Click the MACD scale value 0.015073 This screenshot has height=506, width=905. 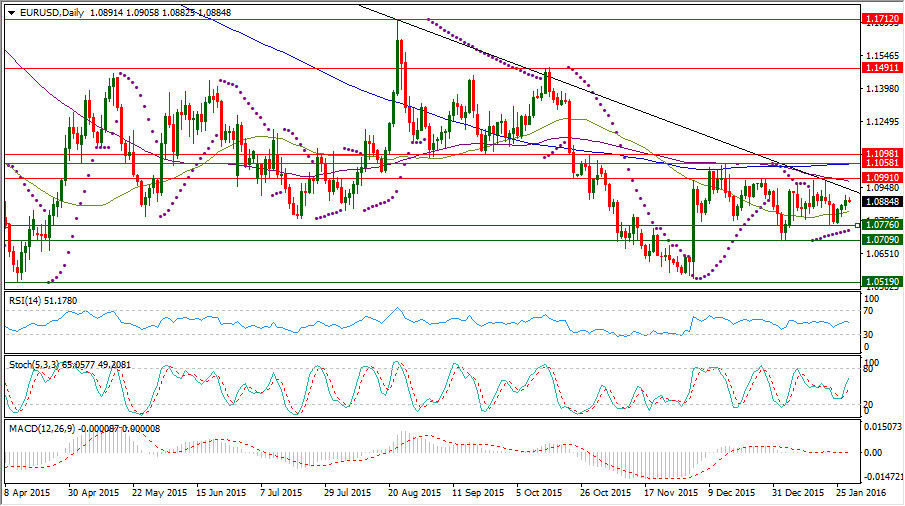pyautogui.click(x=883, y=426)
